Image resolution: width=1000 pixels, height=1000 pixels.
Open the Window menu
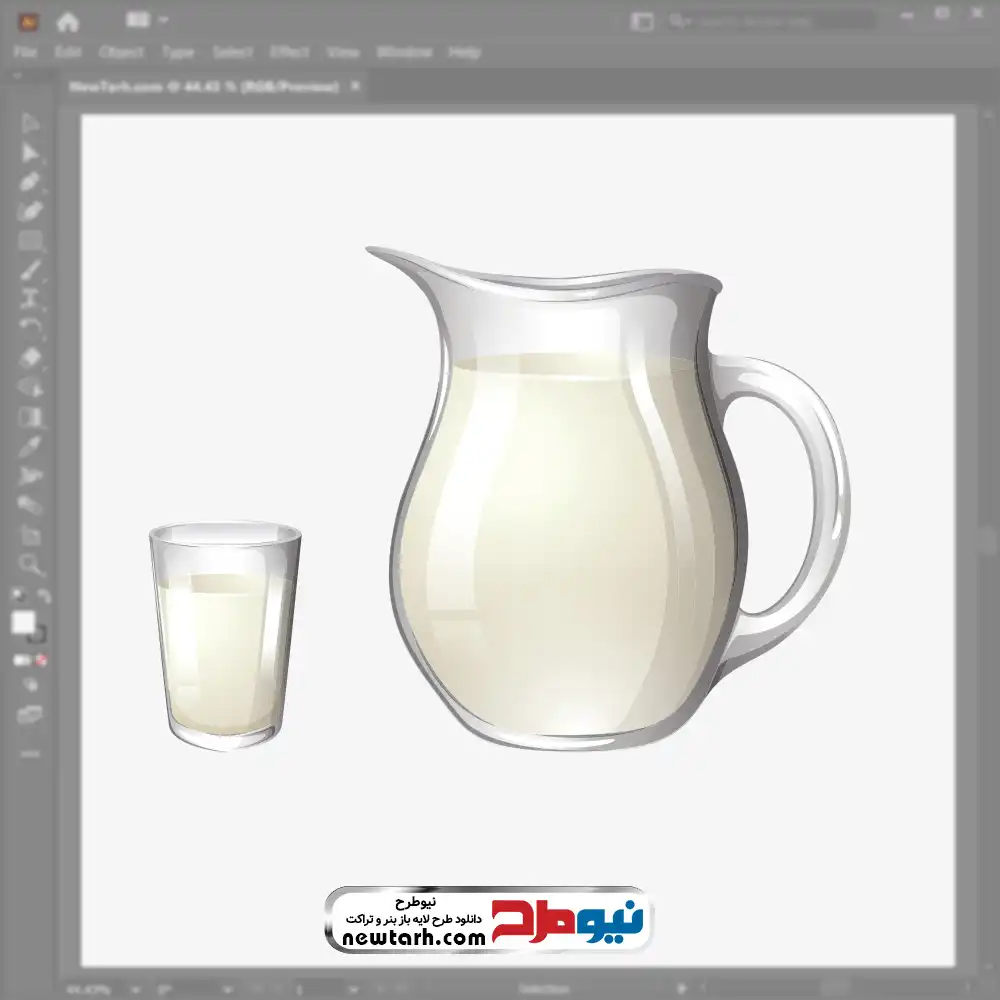point(403,52)
